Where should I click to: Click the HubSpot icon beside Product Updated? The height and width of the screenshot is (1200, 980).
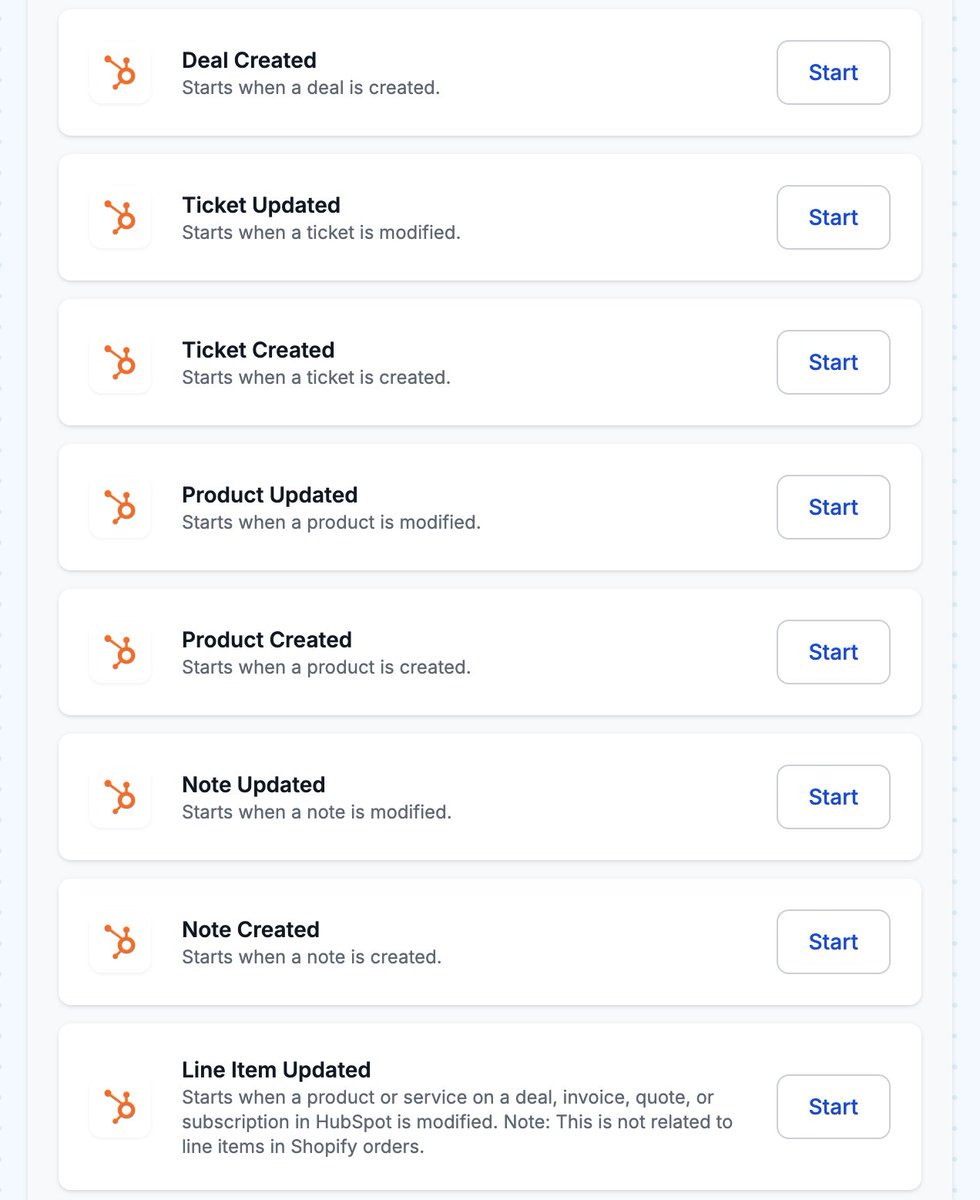120,507
